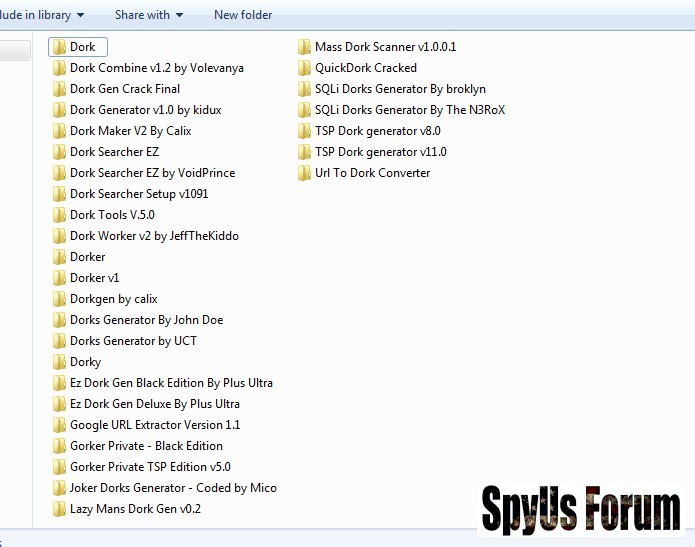Select the QuickDork Cracked folder icon

(304, 68)
